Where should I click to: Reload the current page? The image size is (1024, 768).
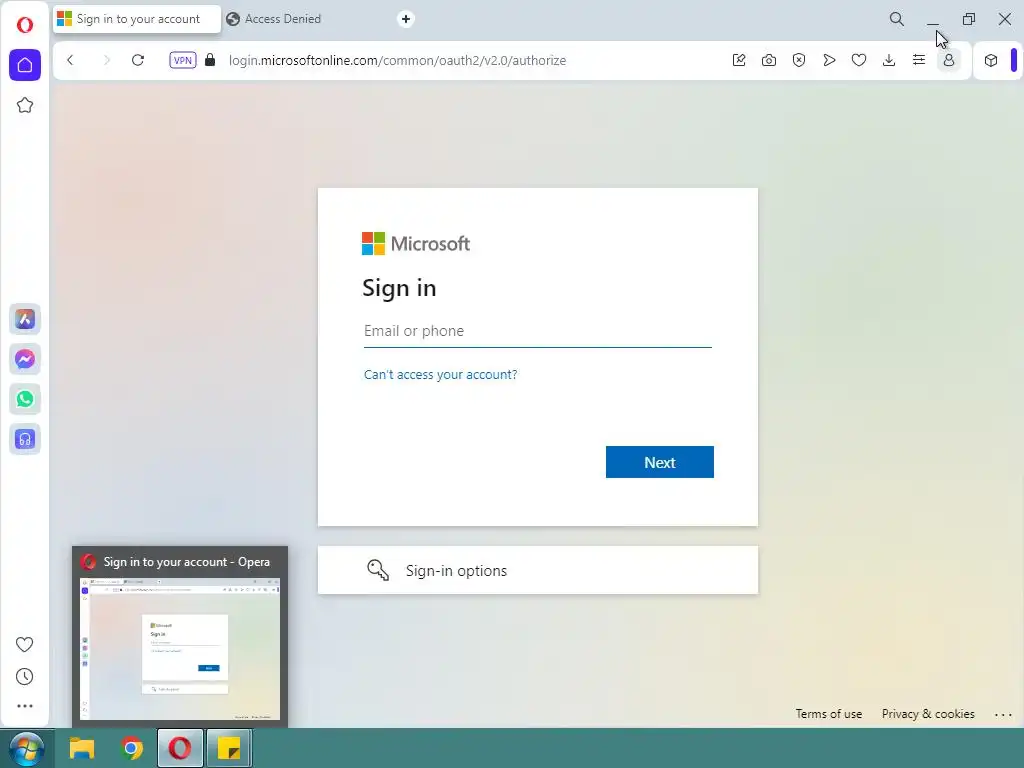138,60
